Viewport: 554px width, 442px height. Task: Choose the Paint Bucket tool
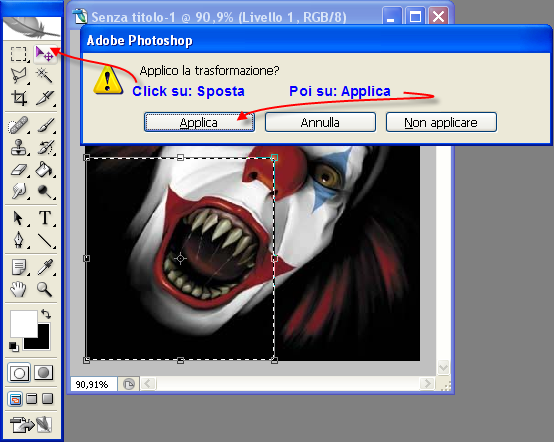pyautogui.click(x=45, y=170)
